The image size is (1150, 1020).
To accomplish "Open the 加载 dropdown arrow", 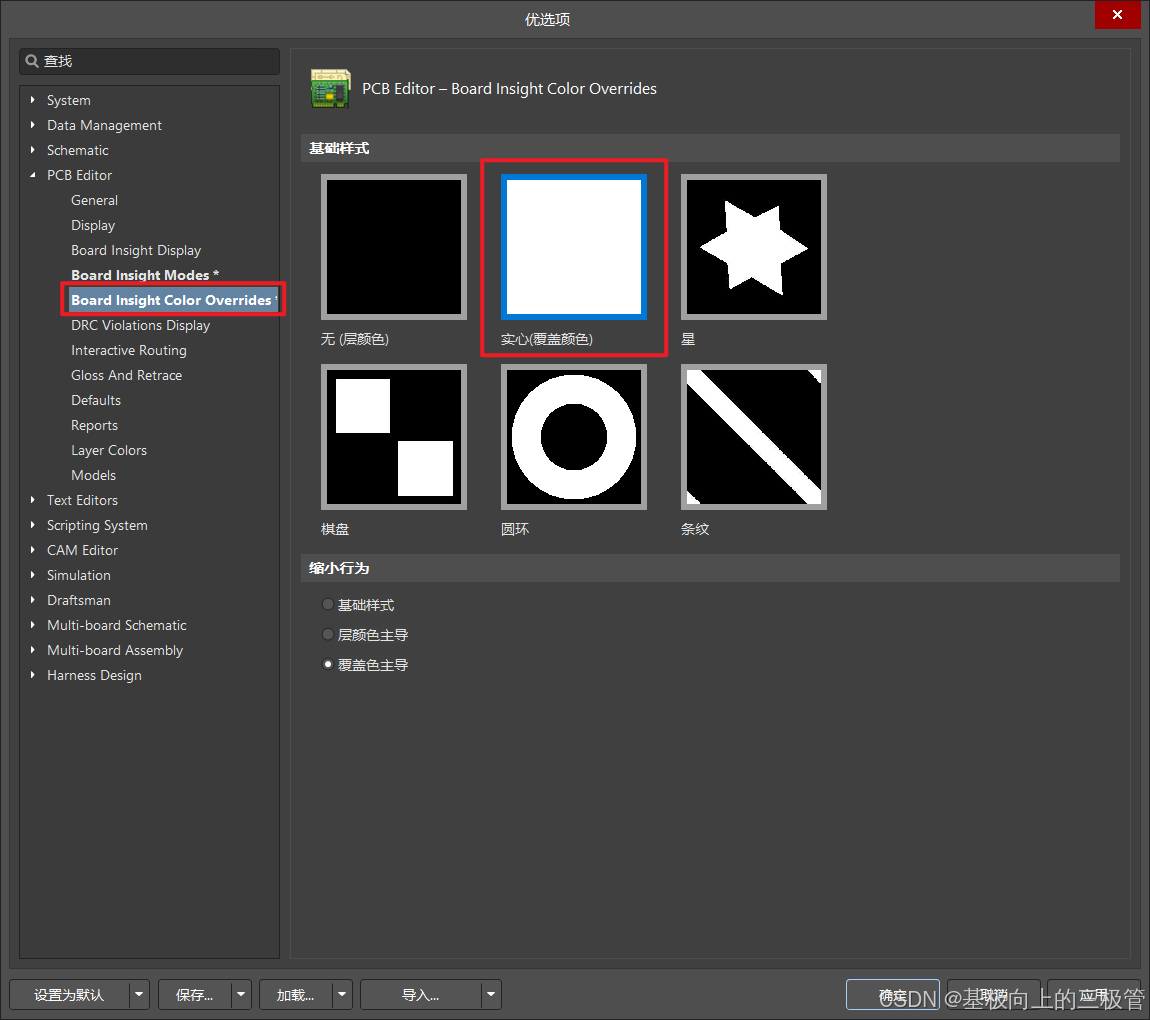I will point(342,994).
